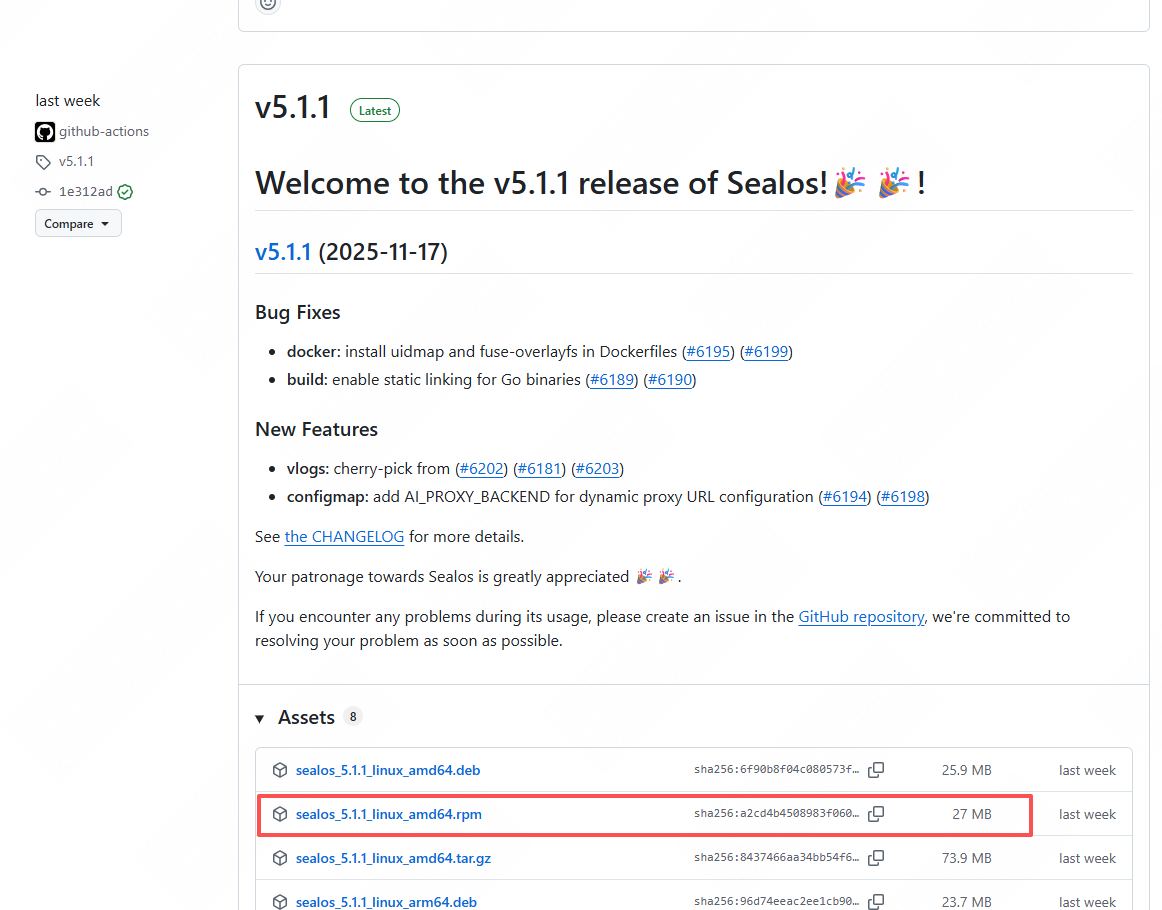This screenshot has width=1162, height=910.
Task: Copy sha256 hash for amd64.rpm asset
Action: click(x=876, y=814)
